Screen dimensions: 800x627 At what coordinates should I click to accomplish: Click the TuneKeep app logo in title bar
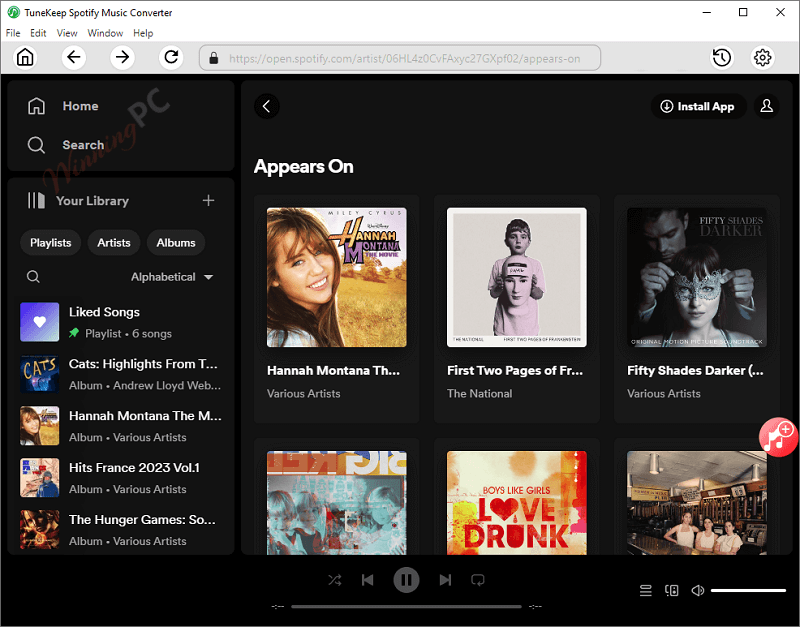[x=14, y=12]
